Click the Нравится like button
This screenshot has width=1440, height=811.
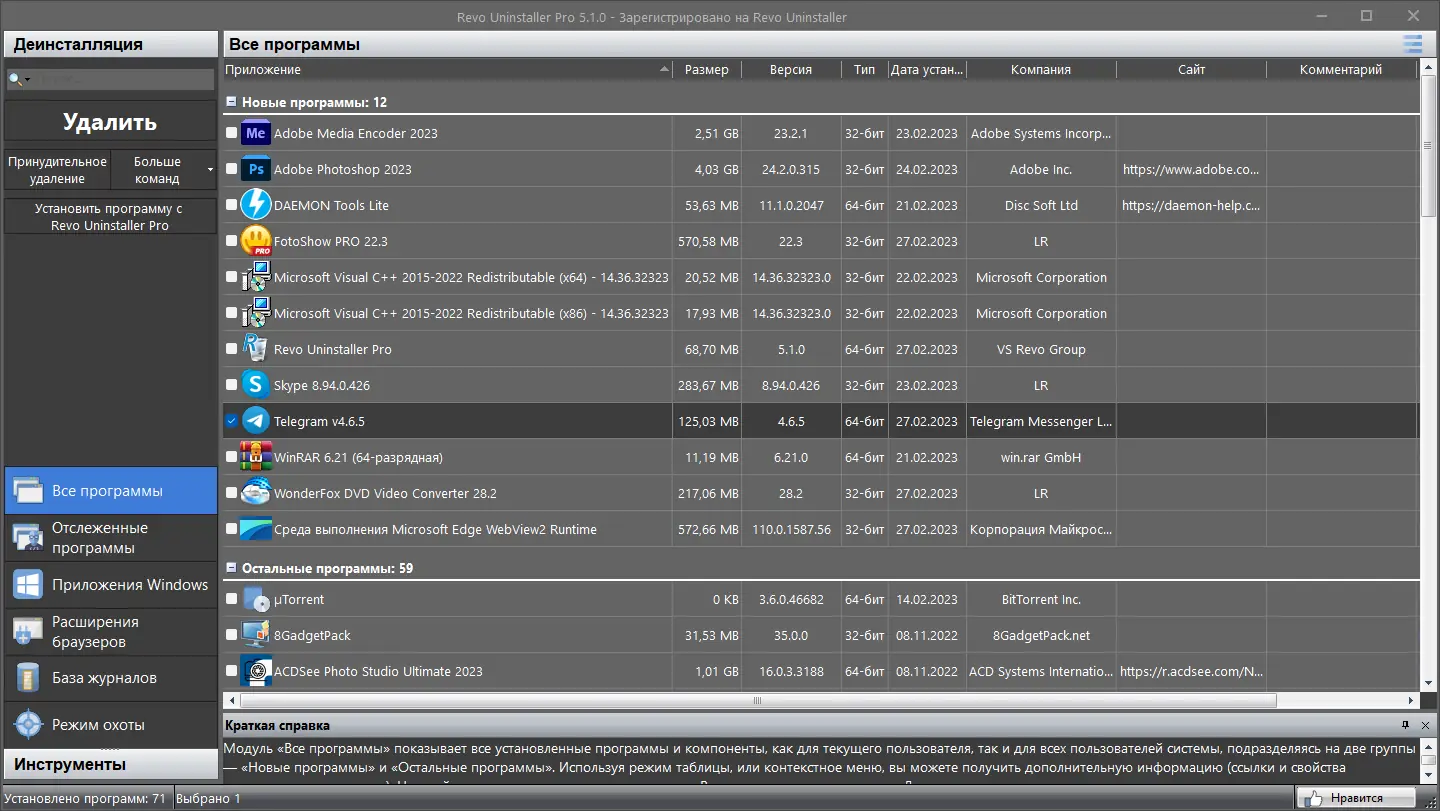(1357, 798)
